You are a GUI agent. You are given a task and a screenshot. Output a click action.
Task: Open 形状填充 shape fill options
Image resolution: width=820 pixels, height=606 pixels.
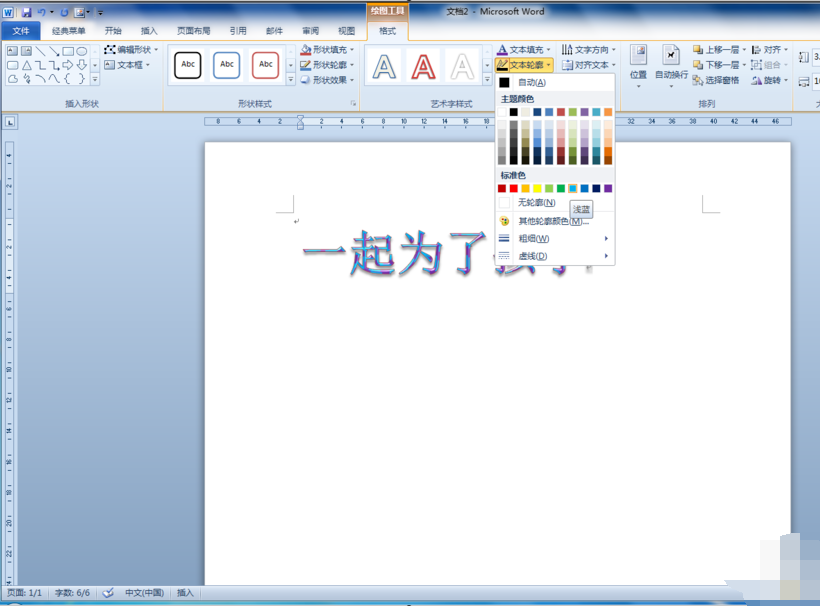click(327, 50)
